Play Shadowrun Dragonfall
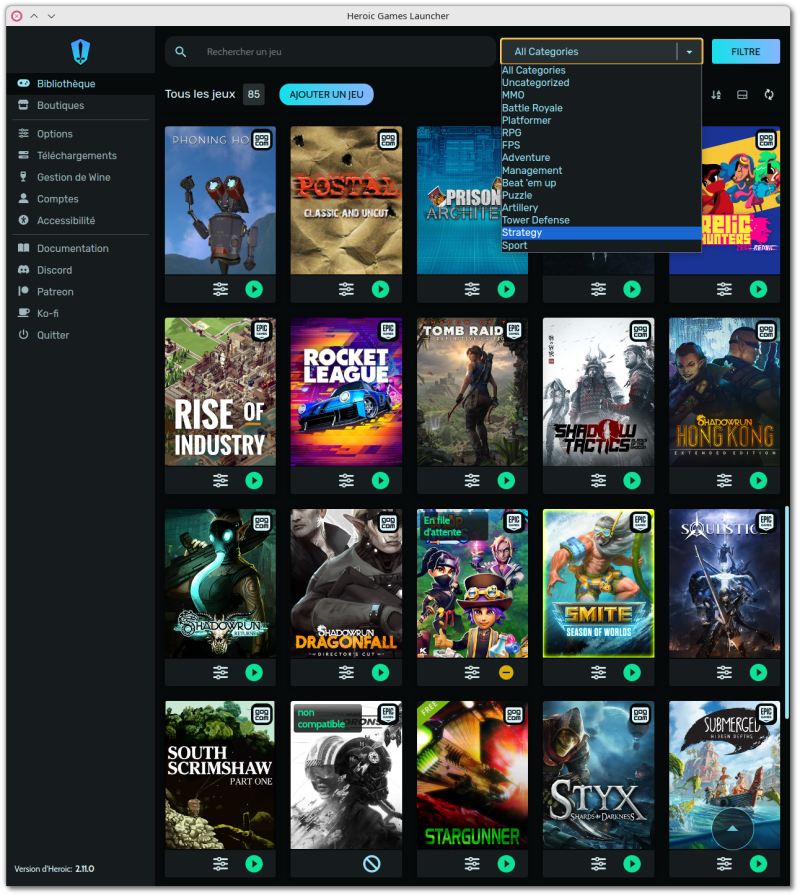Image resolution: width=800 pixels, height=896 pixels. [381, 673]
